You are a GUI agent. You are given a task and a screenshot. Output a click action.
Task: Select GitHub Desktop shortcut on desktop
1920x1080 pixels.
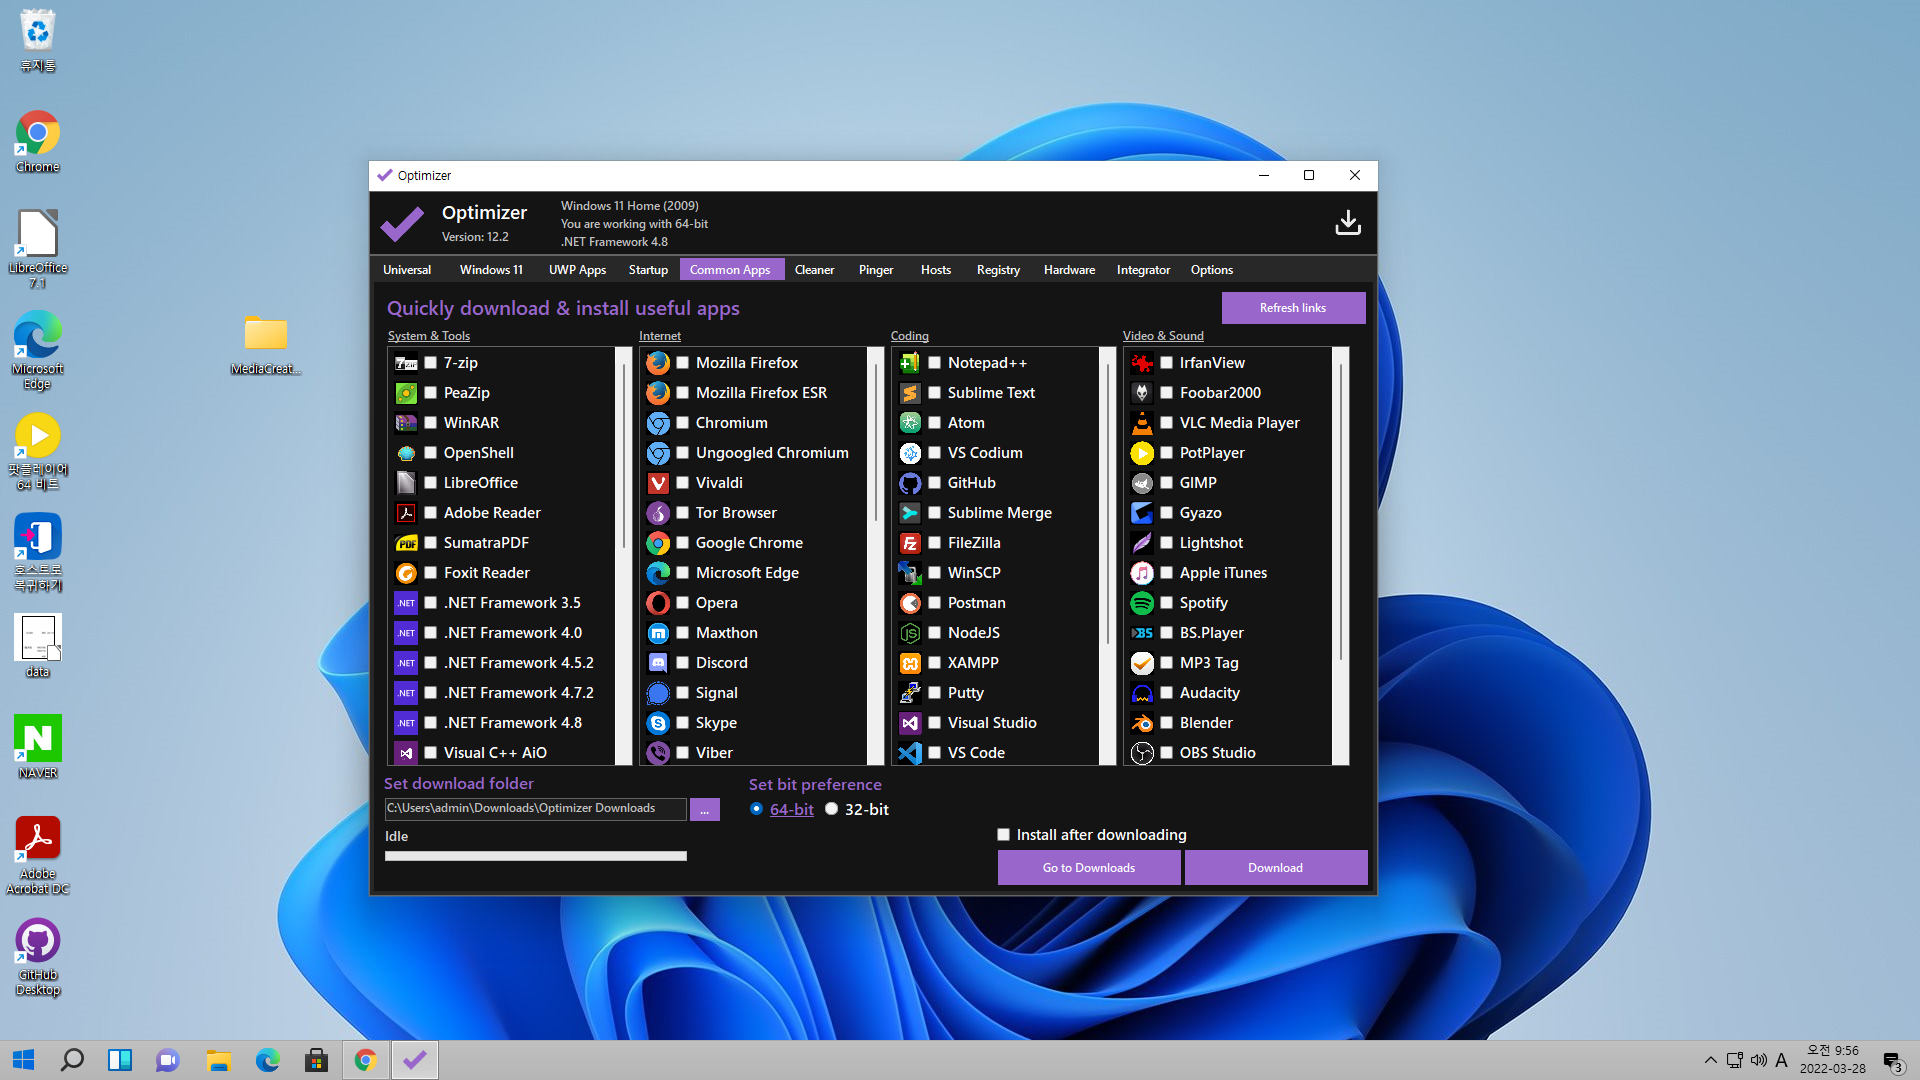[38, 957]
